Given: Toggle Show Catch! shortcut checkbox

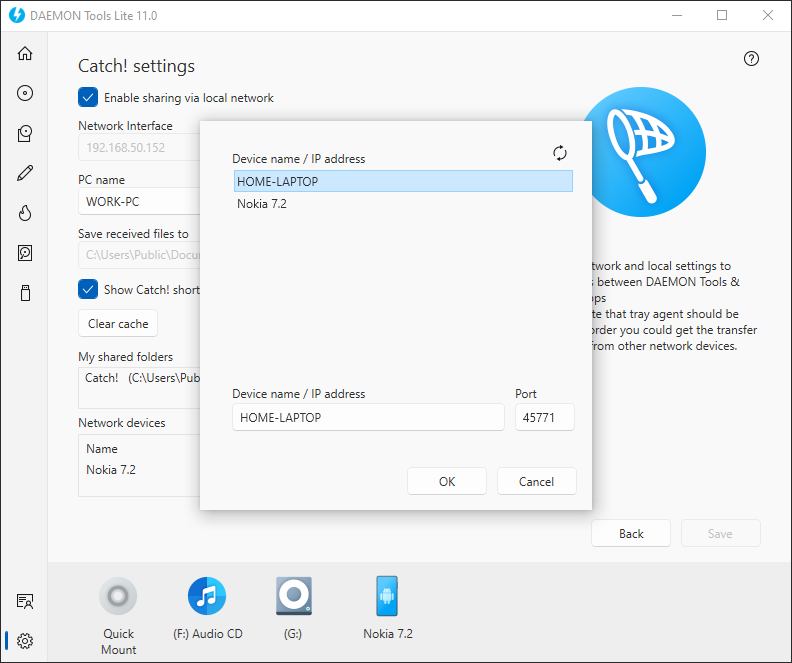Looking at the screenshot, I should click(88, 289).
